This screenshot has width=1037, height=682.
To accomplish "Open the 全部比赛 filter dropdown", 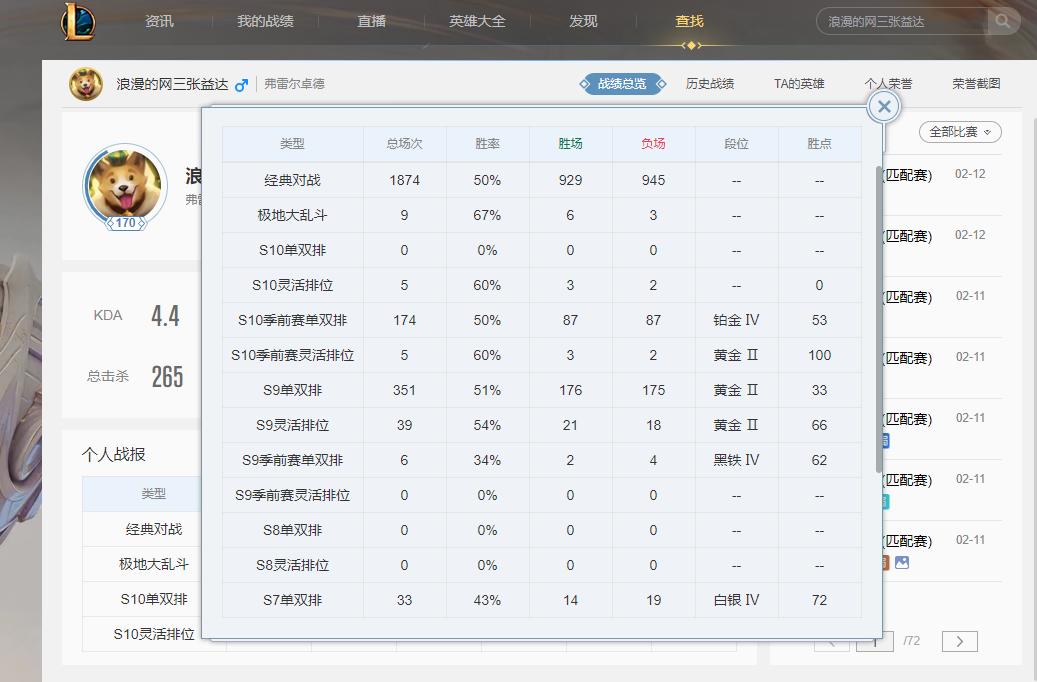I will pos(959,132).
